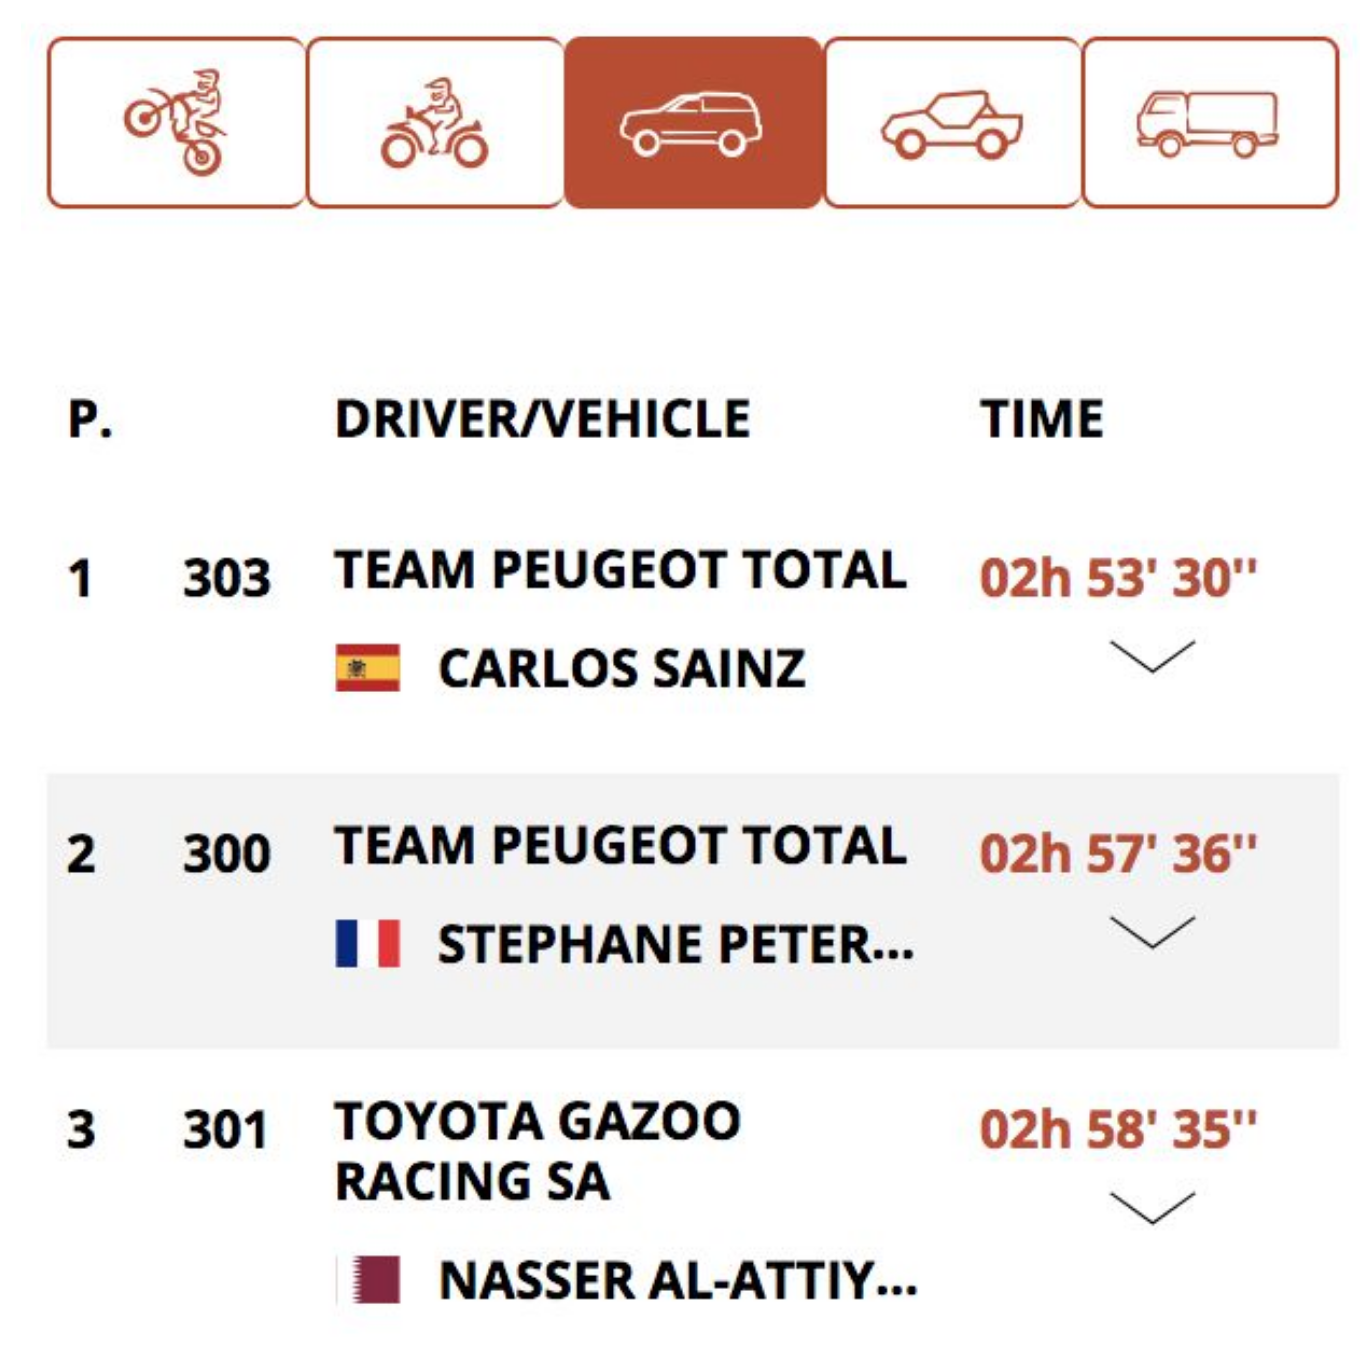Expand Nasser Al-Attiyah result details chevron
The width and height of the screenshot is (1360, 1362).
click(x=1153, y=1207)
